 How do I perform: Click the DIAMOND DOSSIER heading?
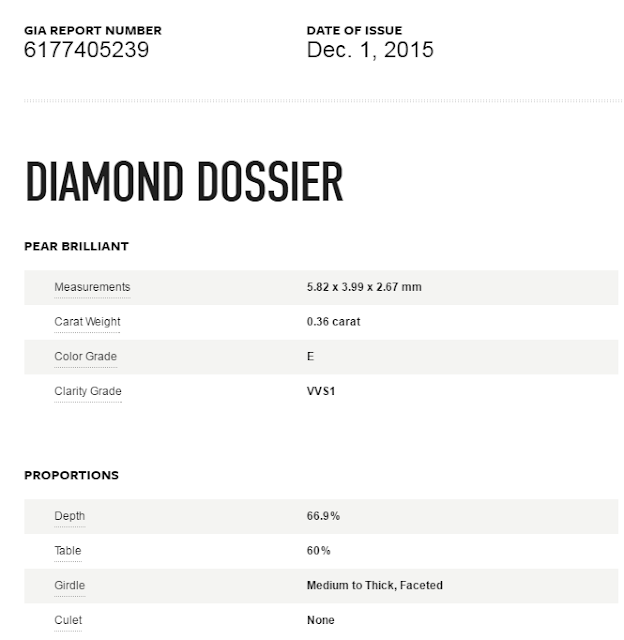coord(184,182)
